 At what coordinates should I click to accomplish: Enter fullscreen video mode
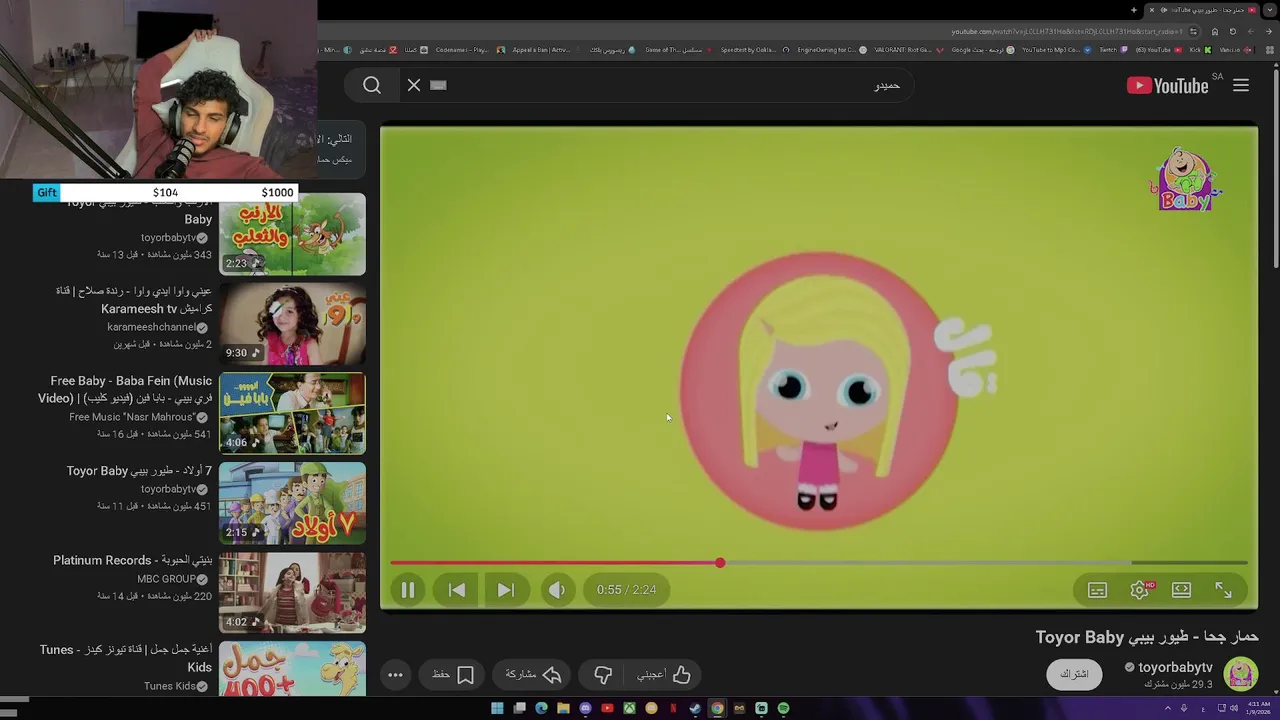pyautogui.click(x=1223, y=590)
